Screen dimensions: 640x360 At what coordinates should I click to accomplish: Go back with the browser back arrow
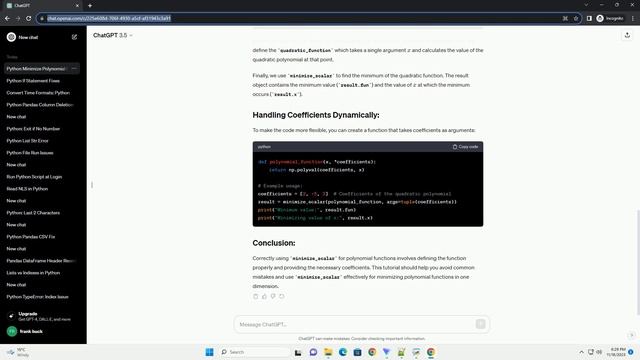(7, 18)
